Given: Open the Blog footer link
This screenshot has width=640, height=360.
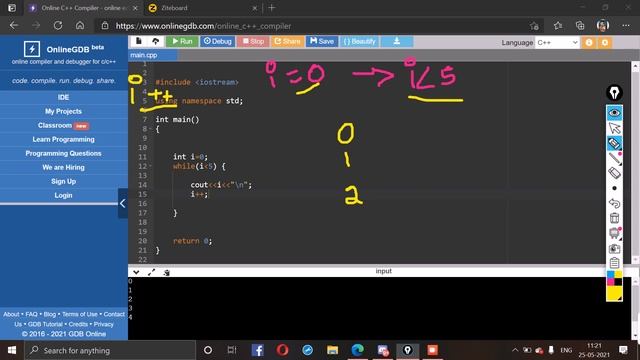Looking at the screenshot, I should (50, 314).
